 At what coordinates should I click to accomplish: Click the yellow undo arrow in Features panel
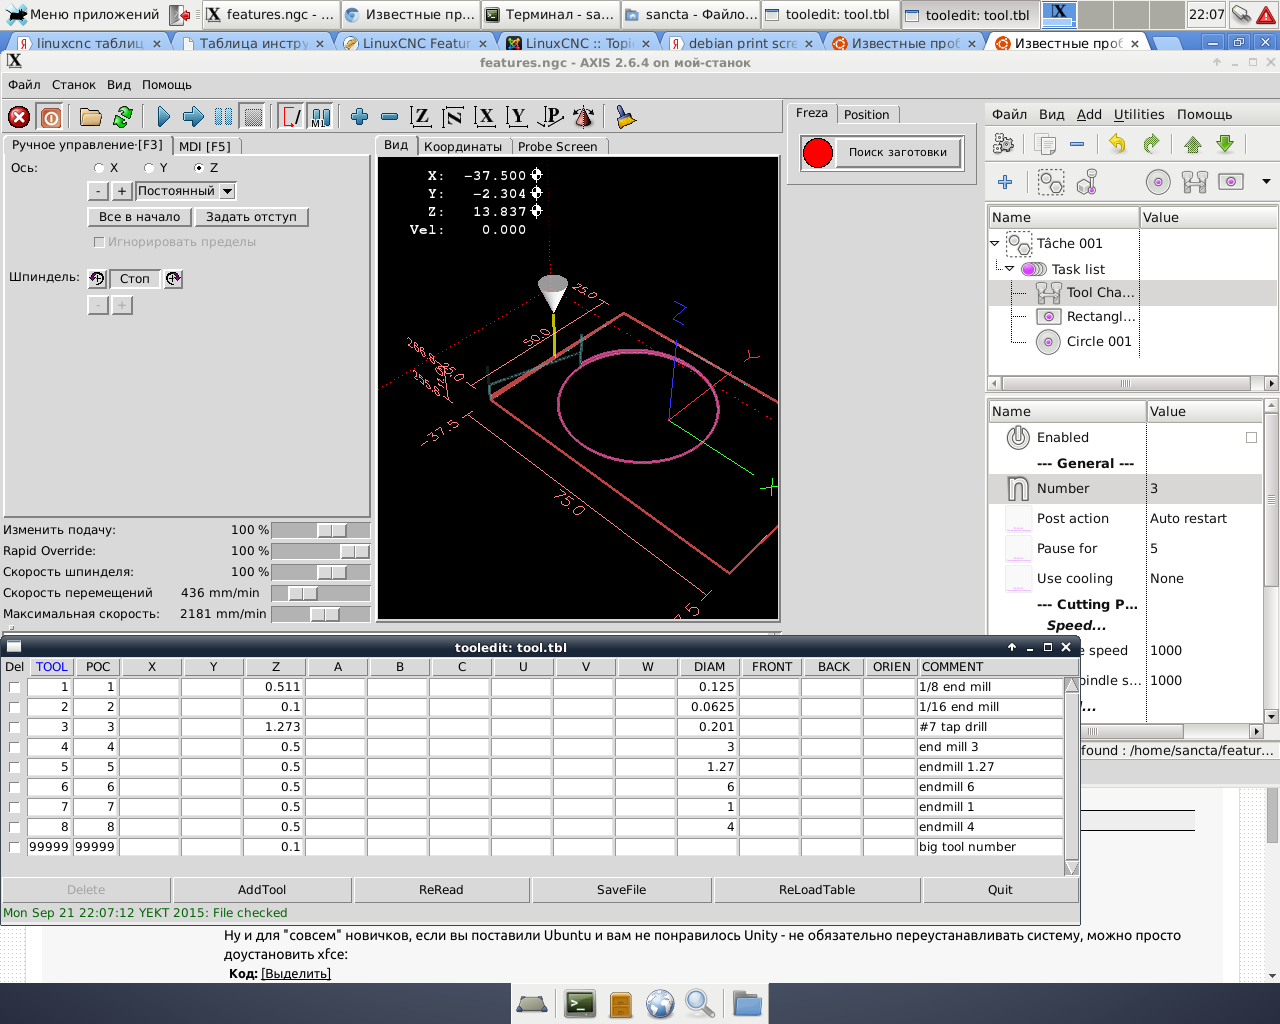[x=1117, y=144]
